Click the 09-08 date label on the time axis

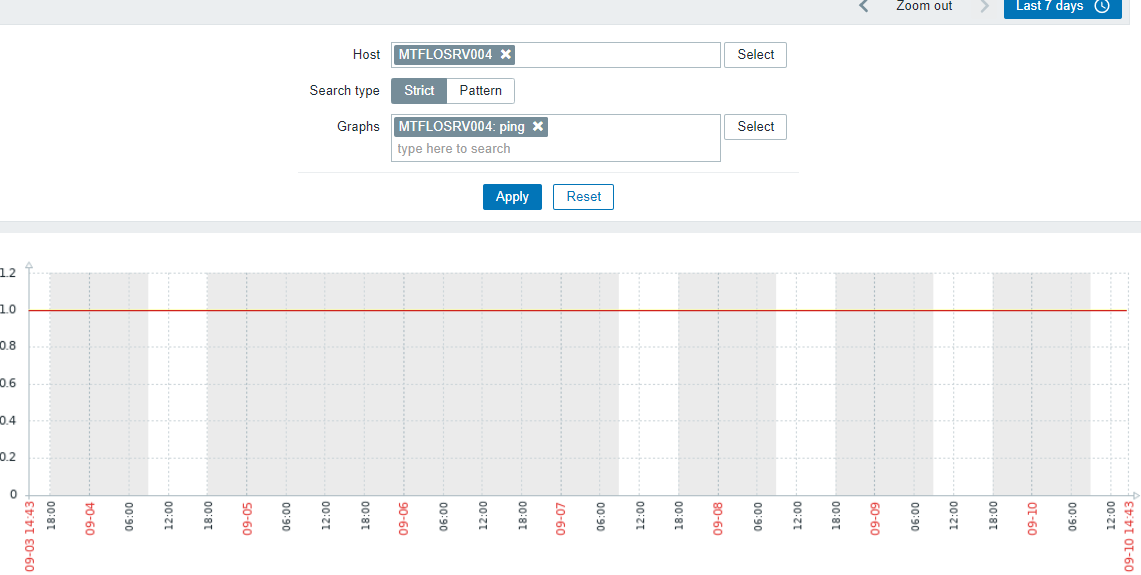pyautogui.click(x=718, y=518)
